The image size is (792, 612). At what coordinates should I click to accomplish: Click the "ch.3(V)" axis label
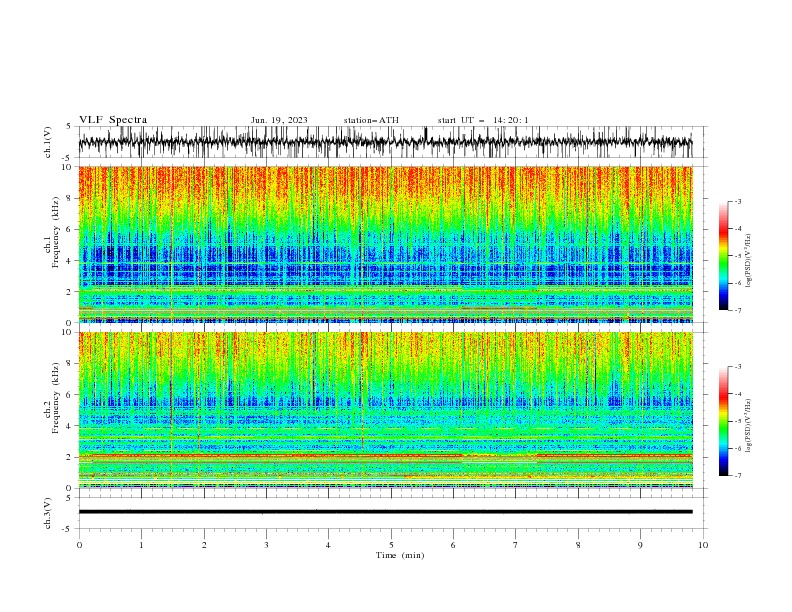click(x=48, y=513)
